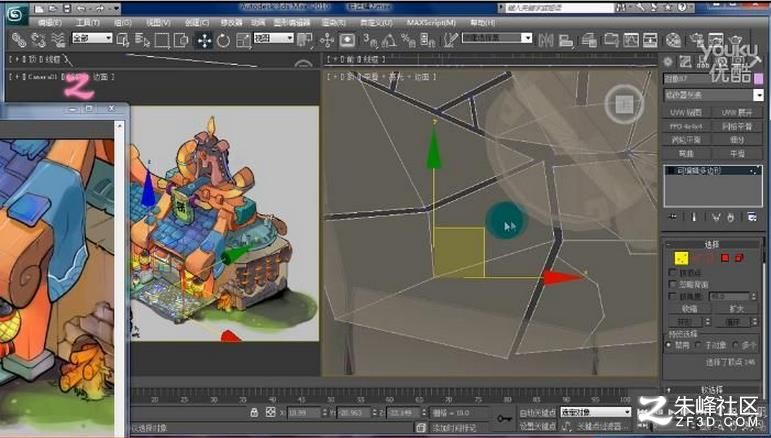This screenshot has height=438, width=771.
Task: Open the Views menu
Action: click(158, 23)
